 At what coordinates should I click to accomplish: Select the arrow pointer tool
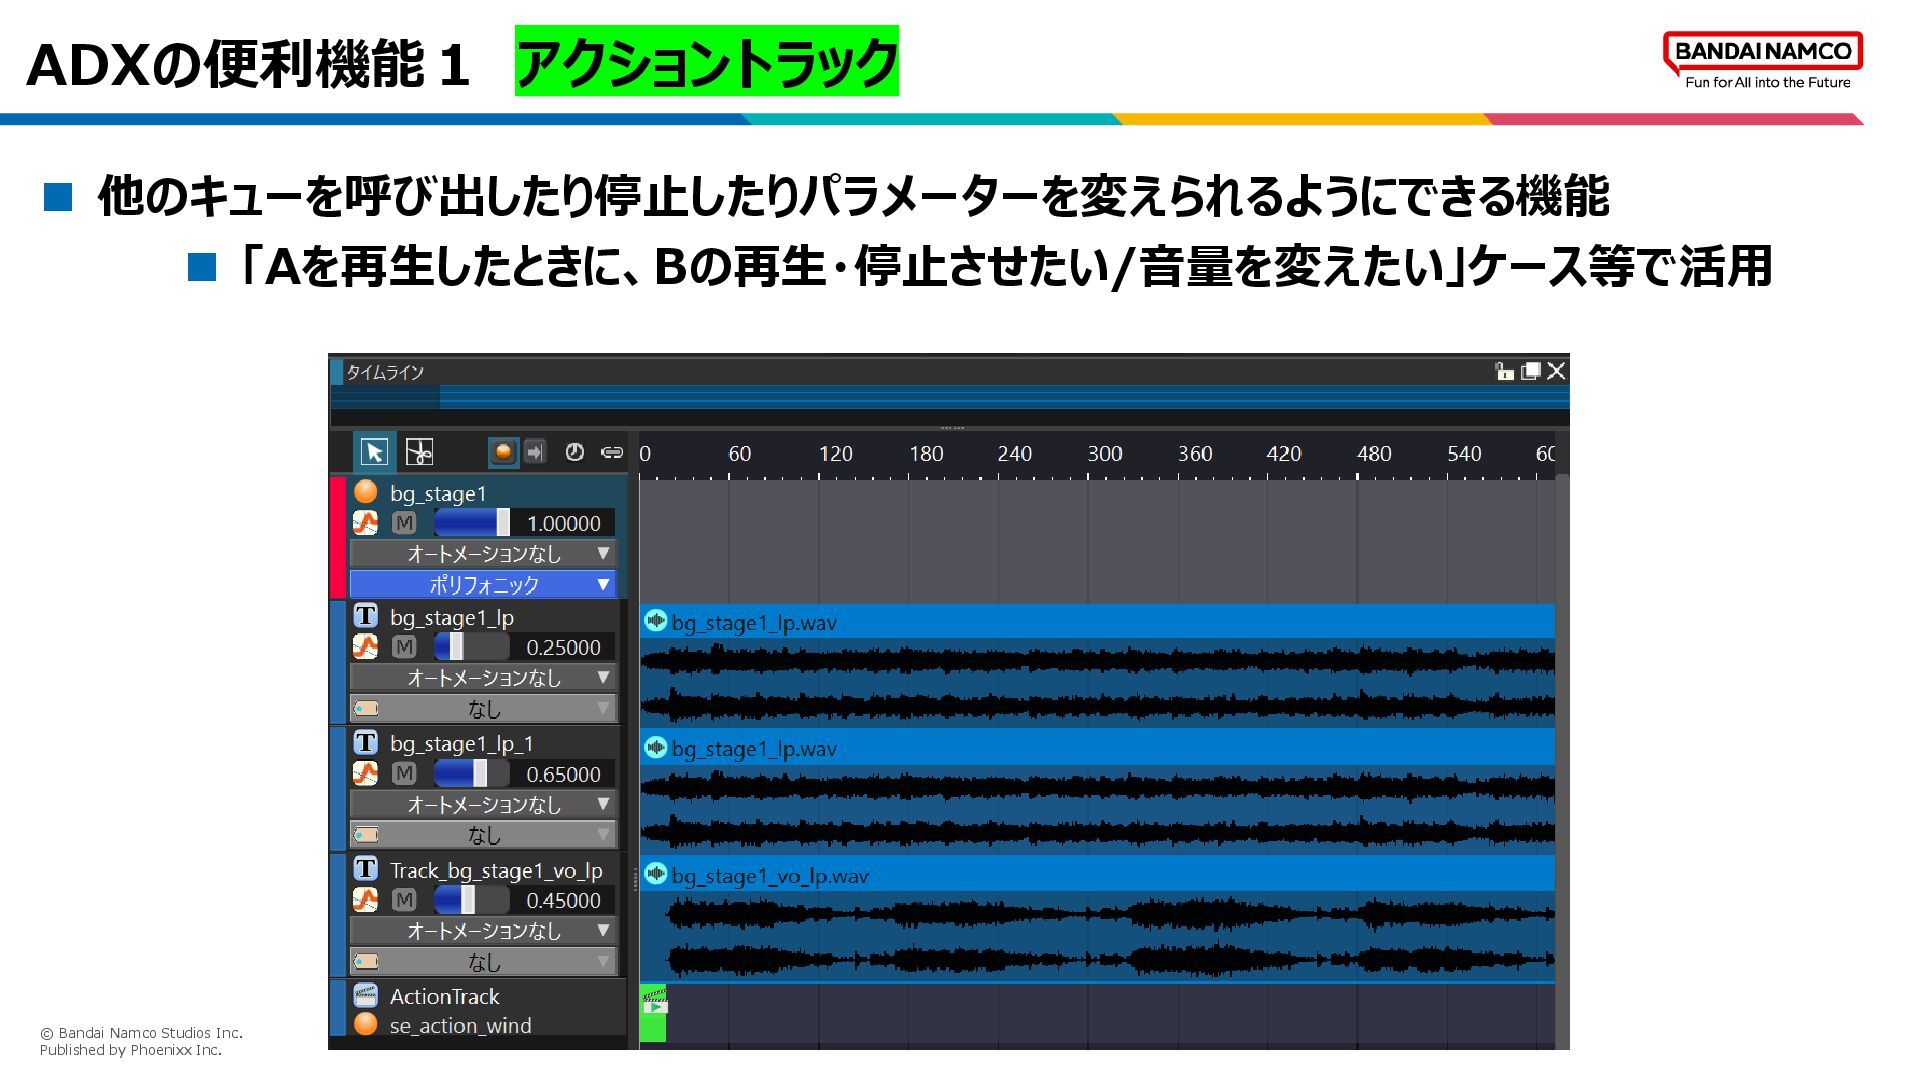pyautogui.click(x=374, y=453)
